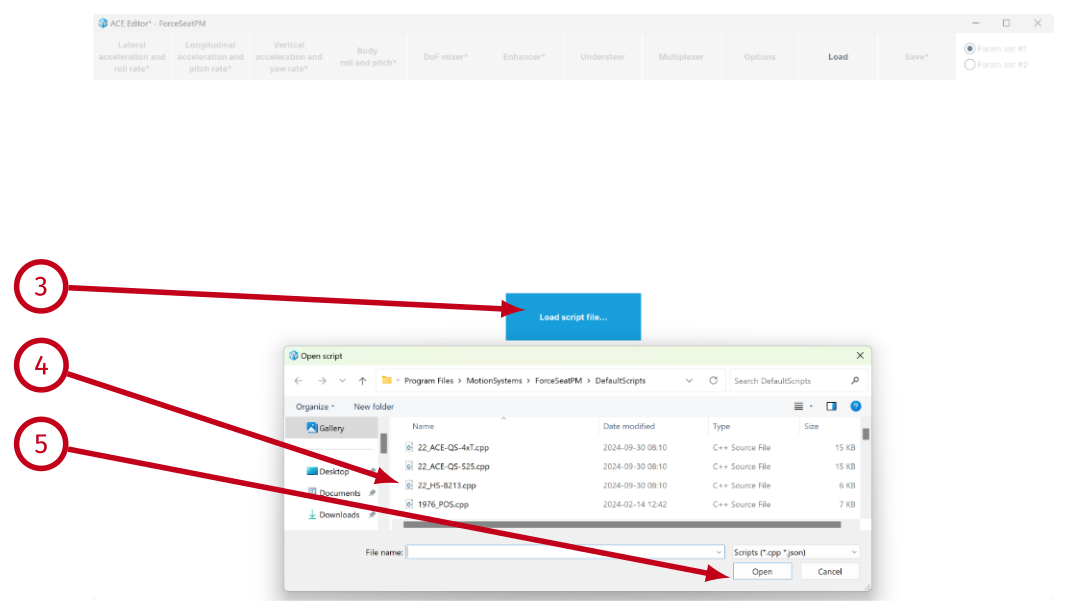Click the 22_HS-8213.cpp file icon

click(x=409, y=485)
